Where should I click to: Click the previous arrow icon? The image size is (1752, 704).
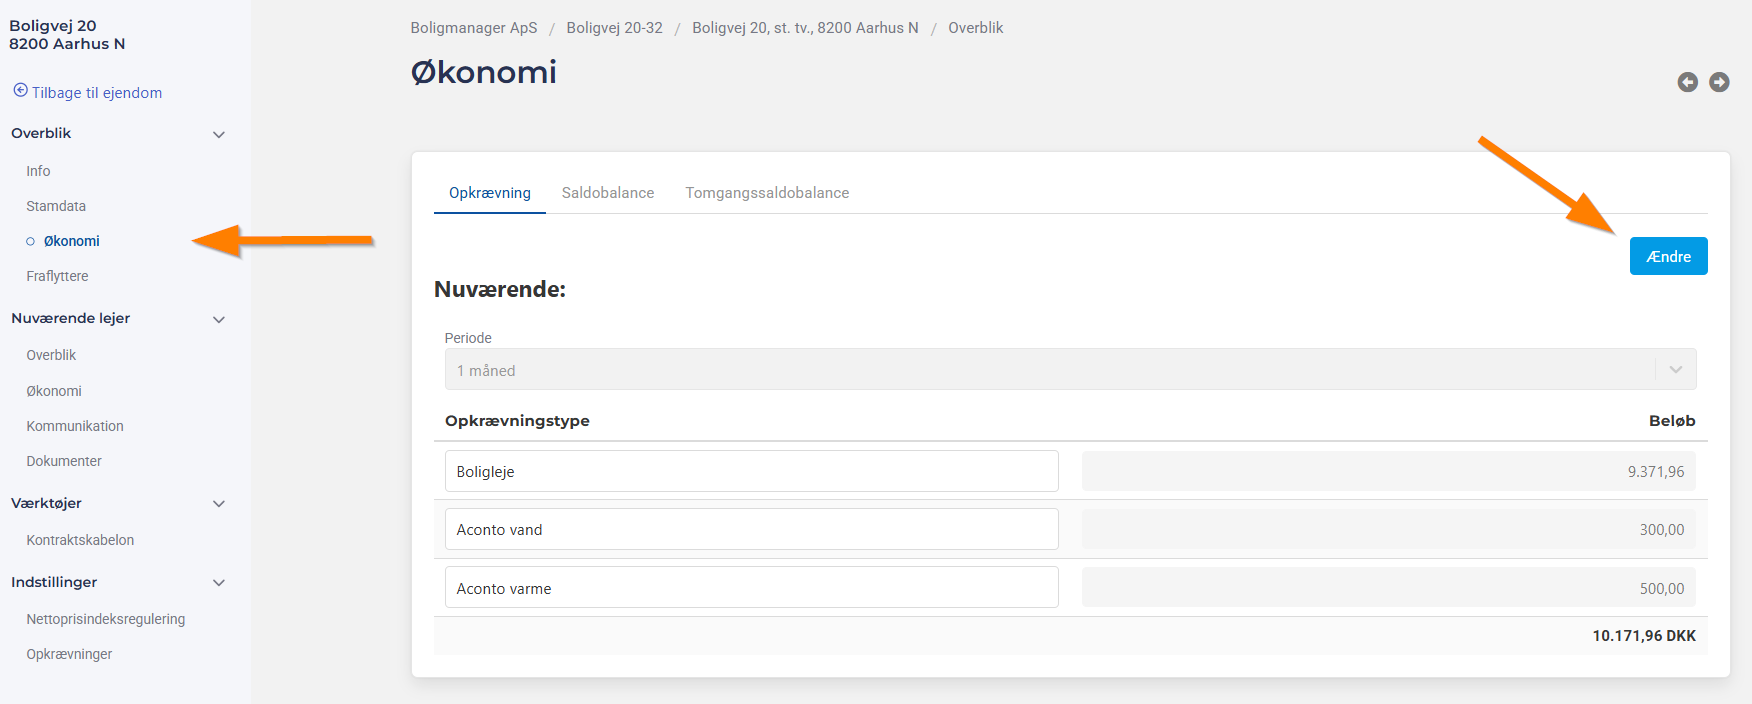click(x=1687, y=82)
